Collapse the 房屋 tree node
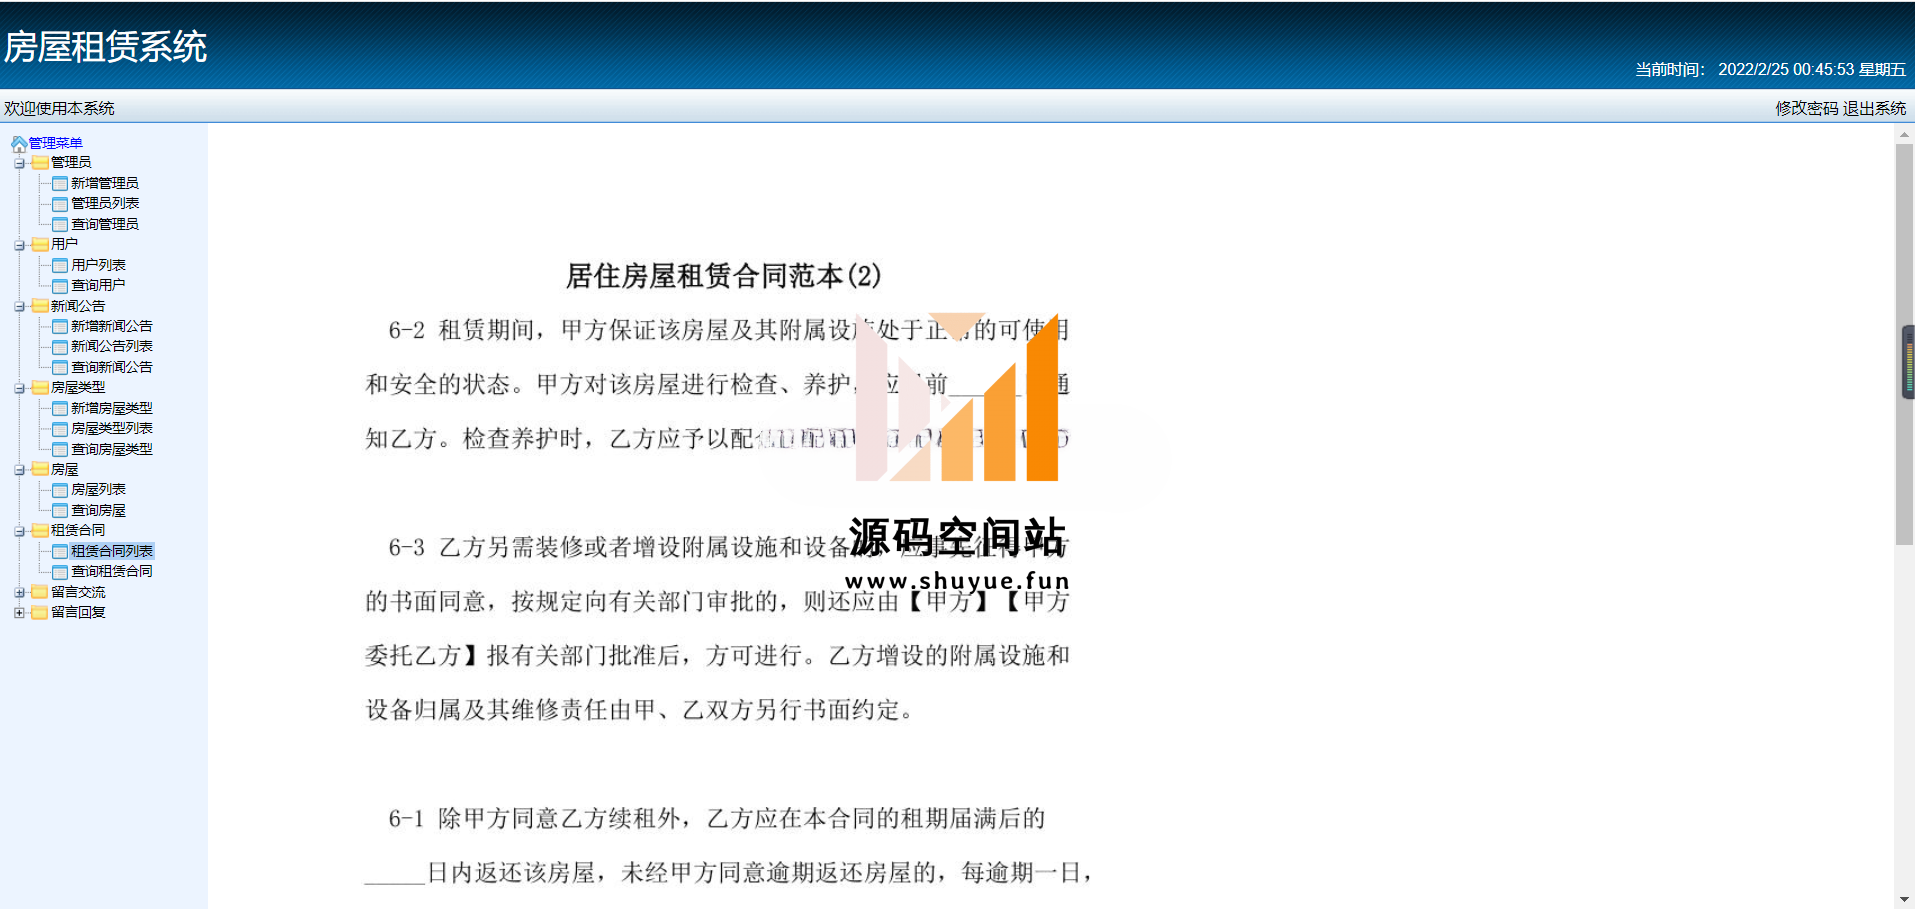The width and height of the screenshot is (1915, 909). tap(19, 470)
